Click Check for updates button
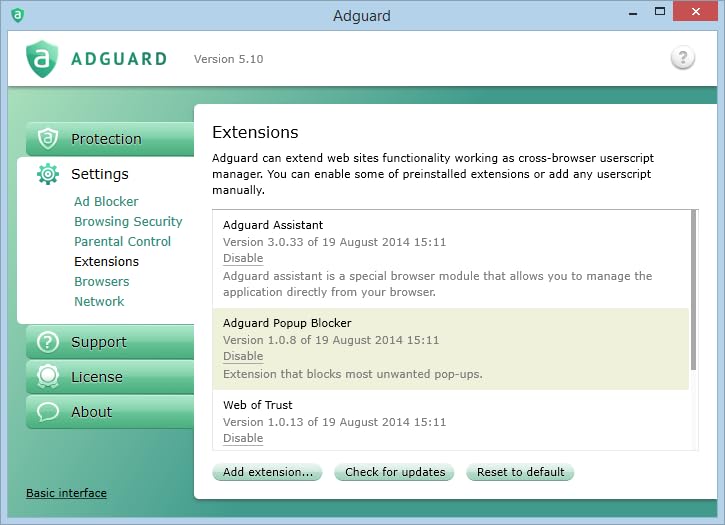The height and width of the screenshot is (525, 725). pyautogui.click(x=394, y=472)
